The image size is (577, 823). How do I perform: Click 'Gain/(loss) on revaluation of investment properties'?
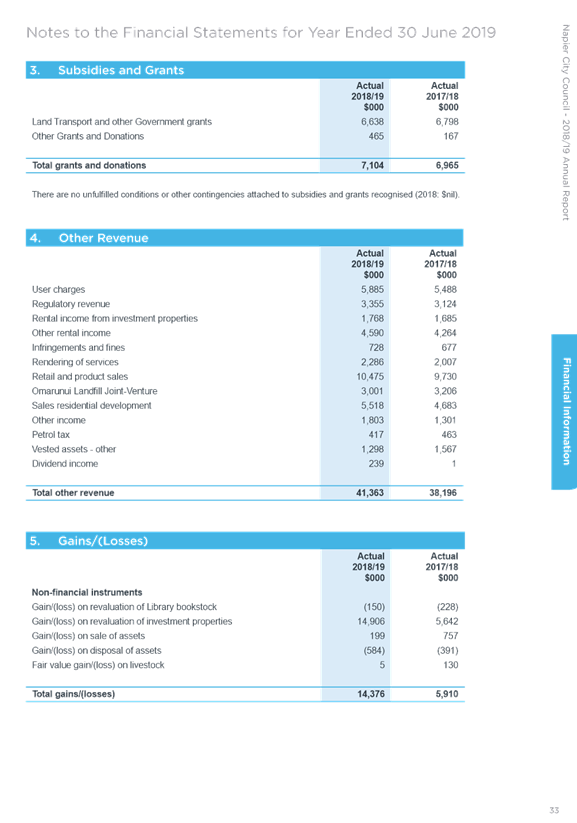point(132,621)
